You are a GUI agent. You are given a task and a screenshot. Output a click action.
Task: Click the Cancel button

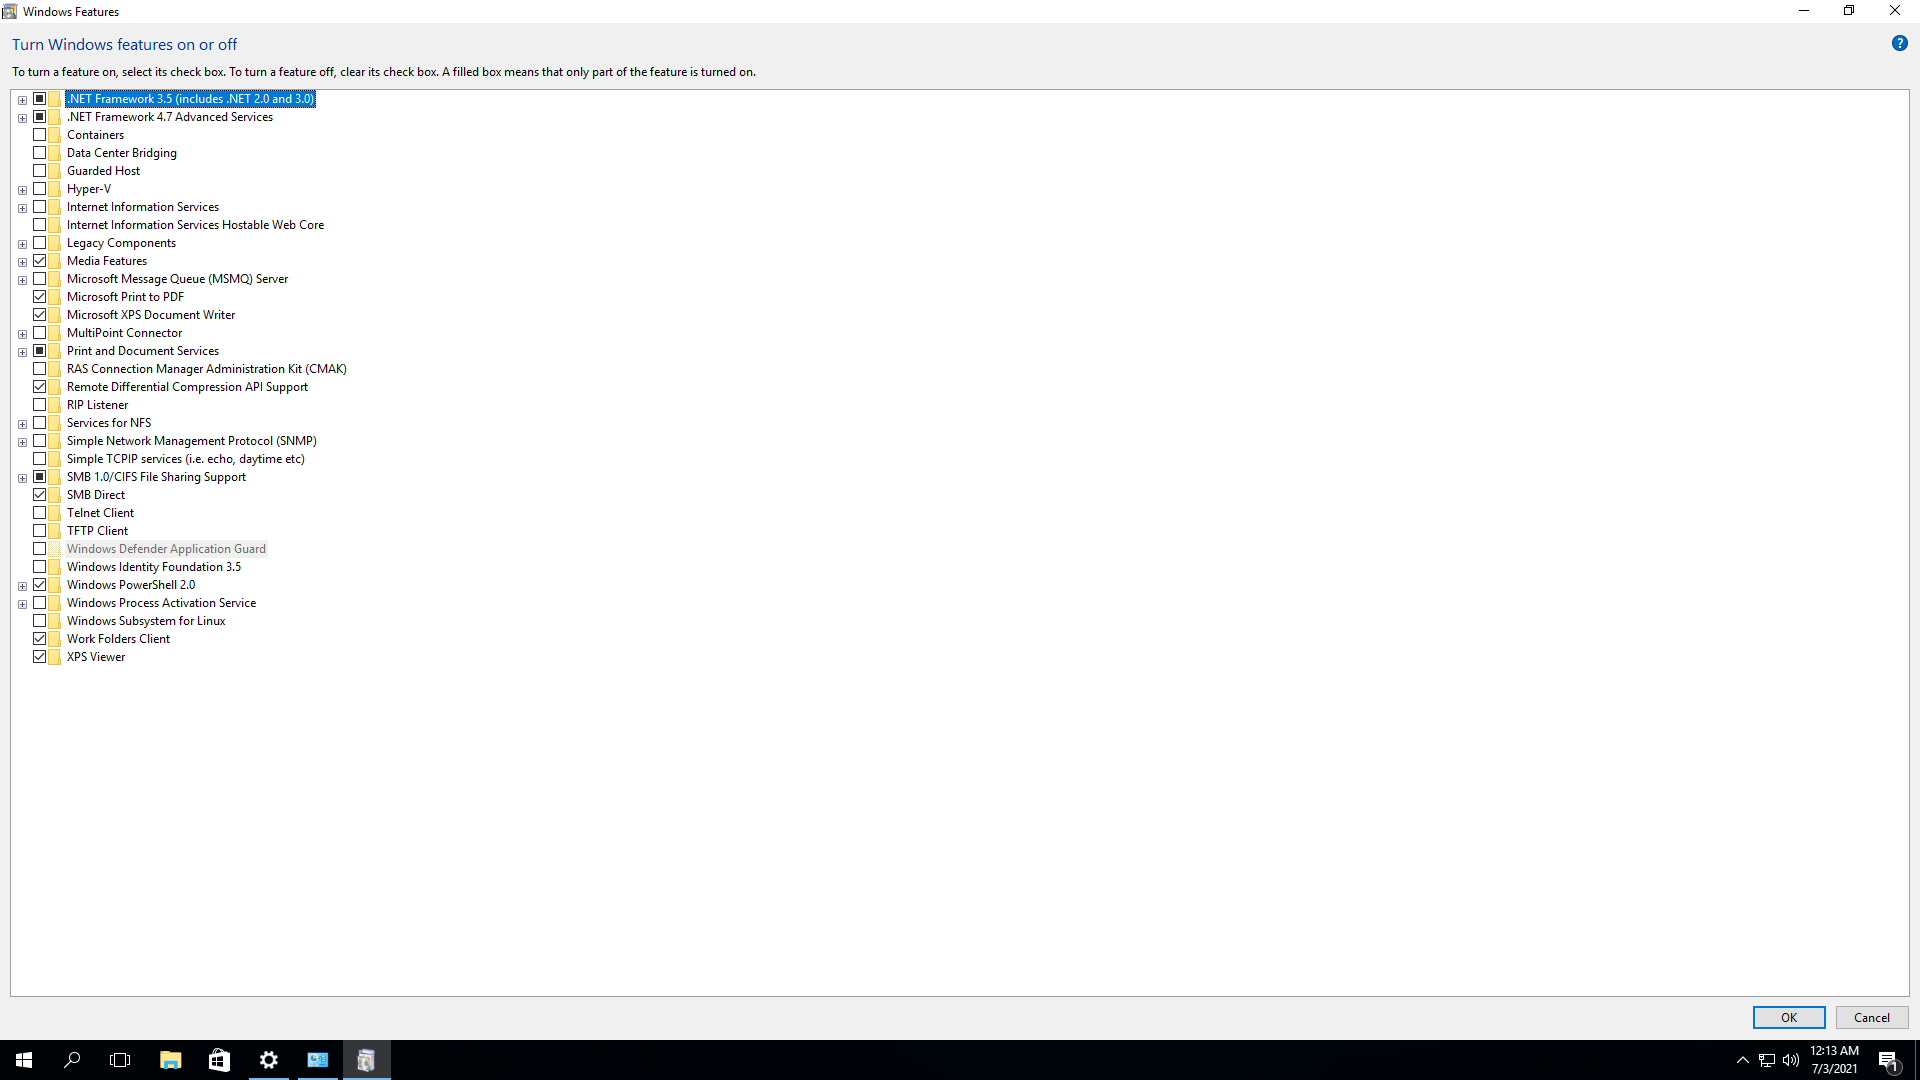point(1871,1018)
